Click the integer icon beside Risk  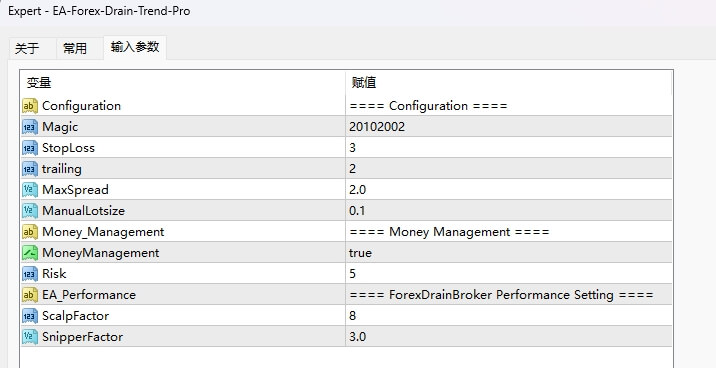[30, 274]
